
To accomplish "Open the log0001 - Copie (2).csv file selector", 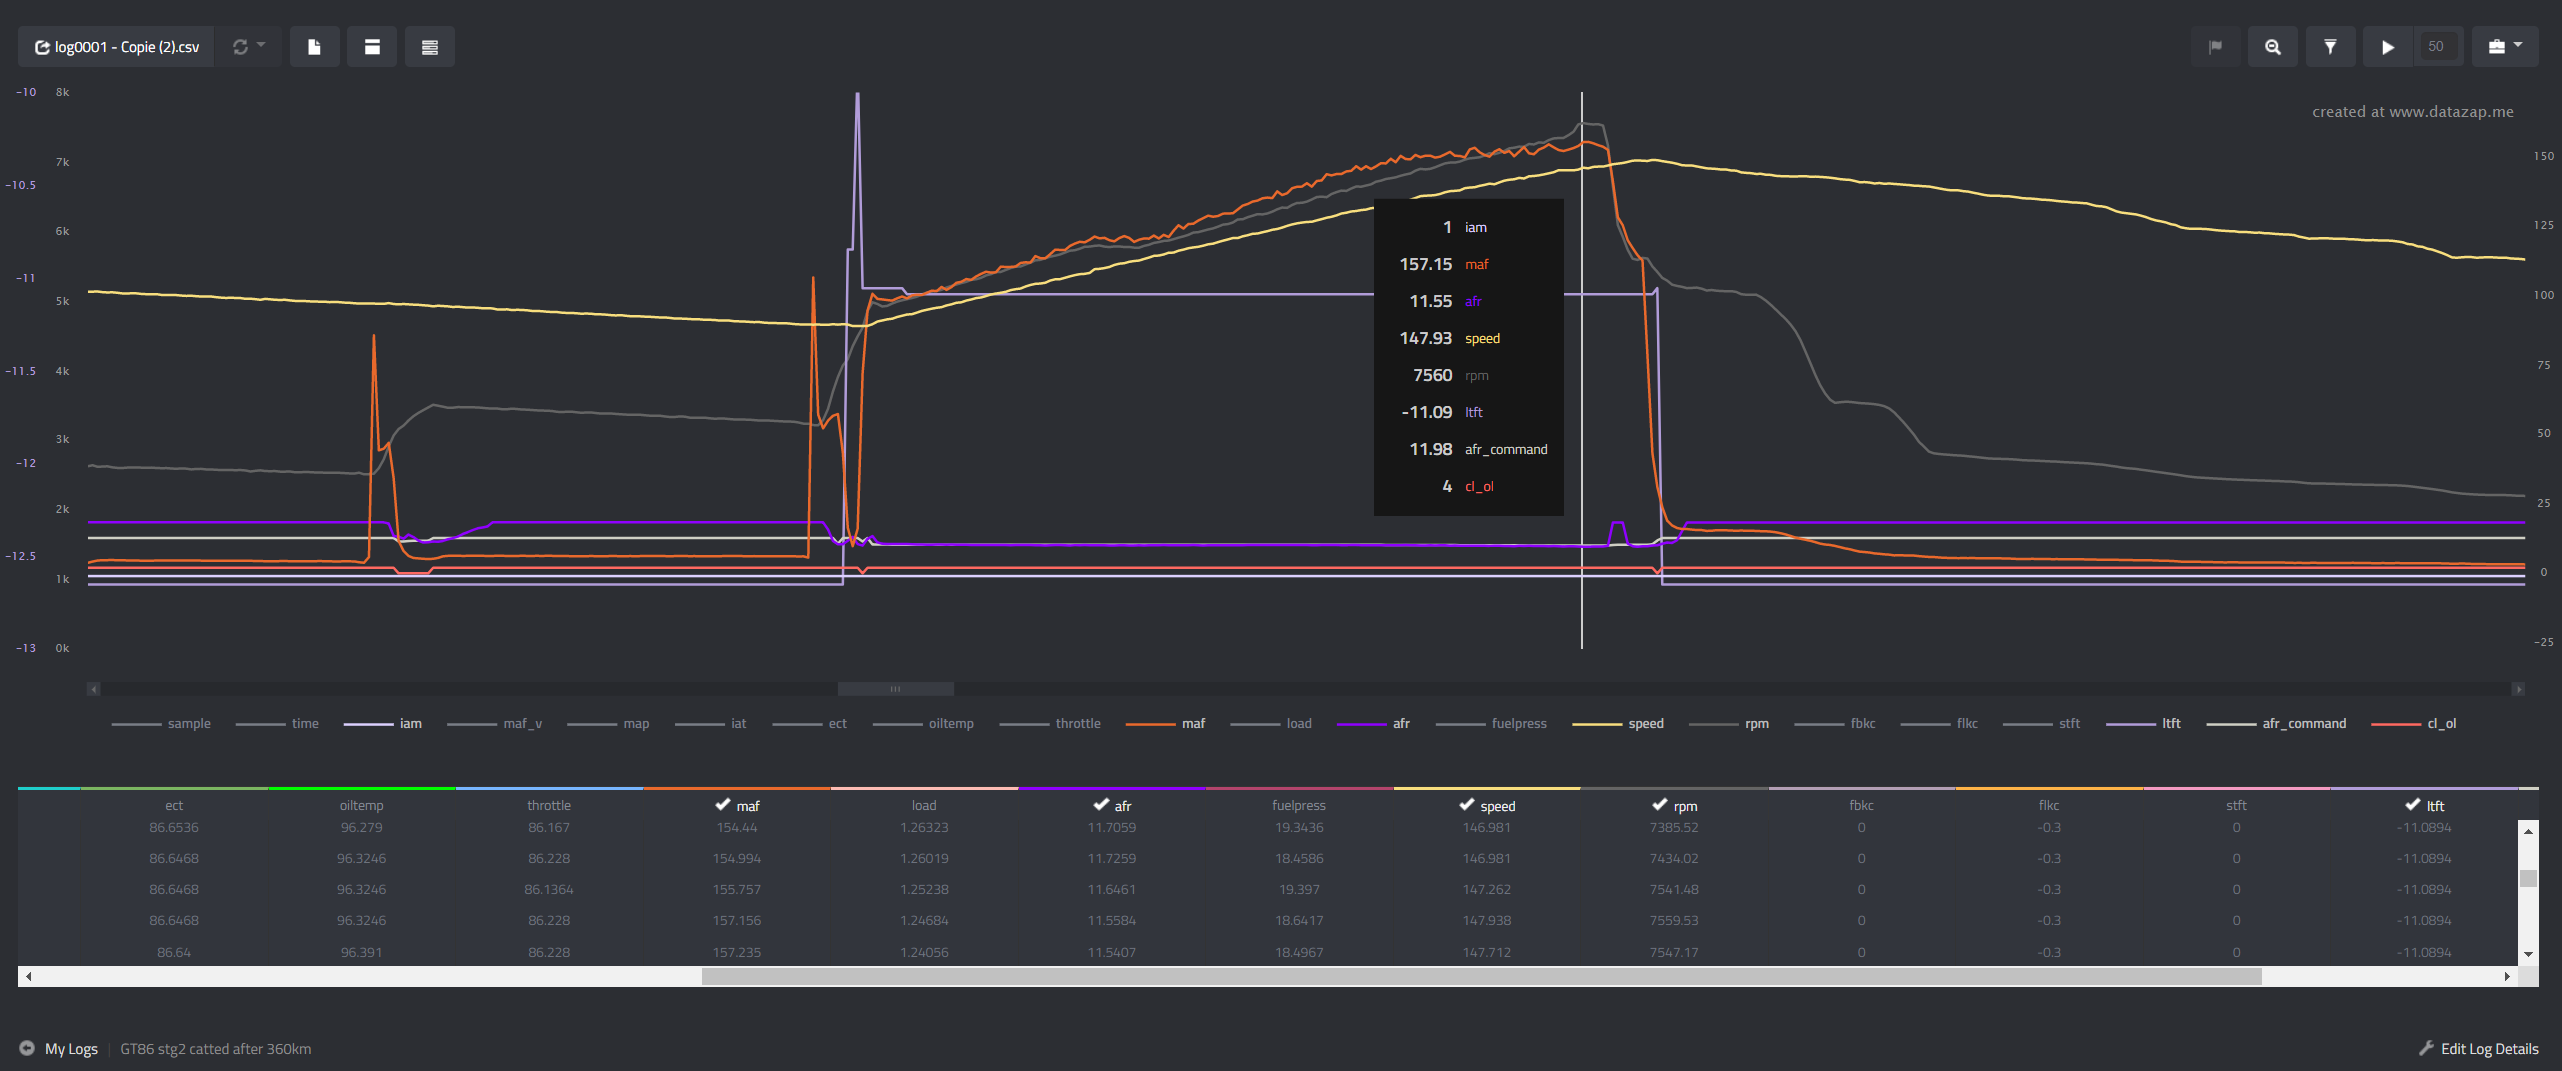I will [x=117, y=47].
